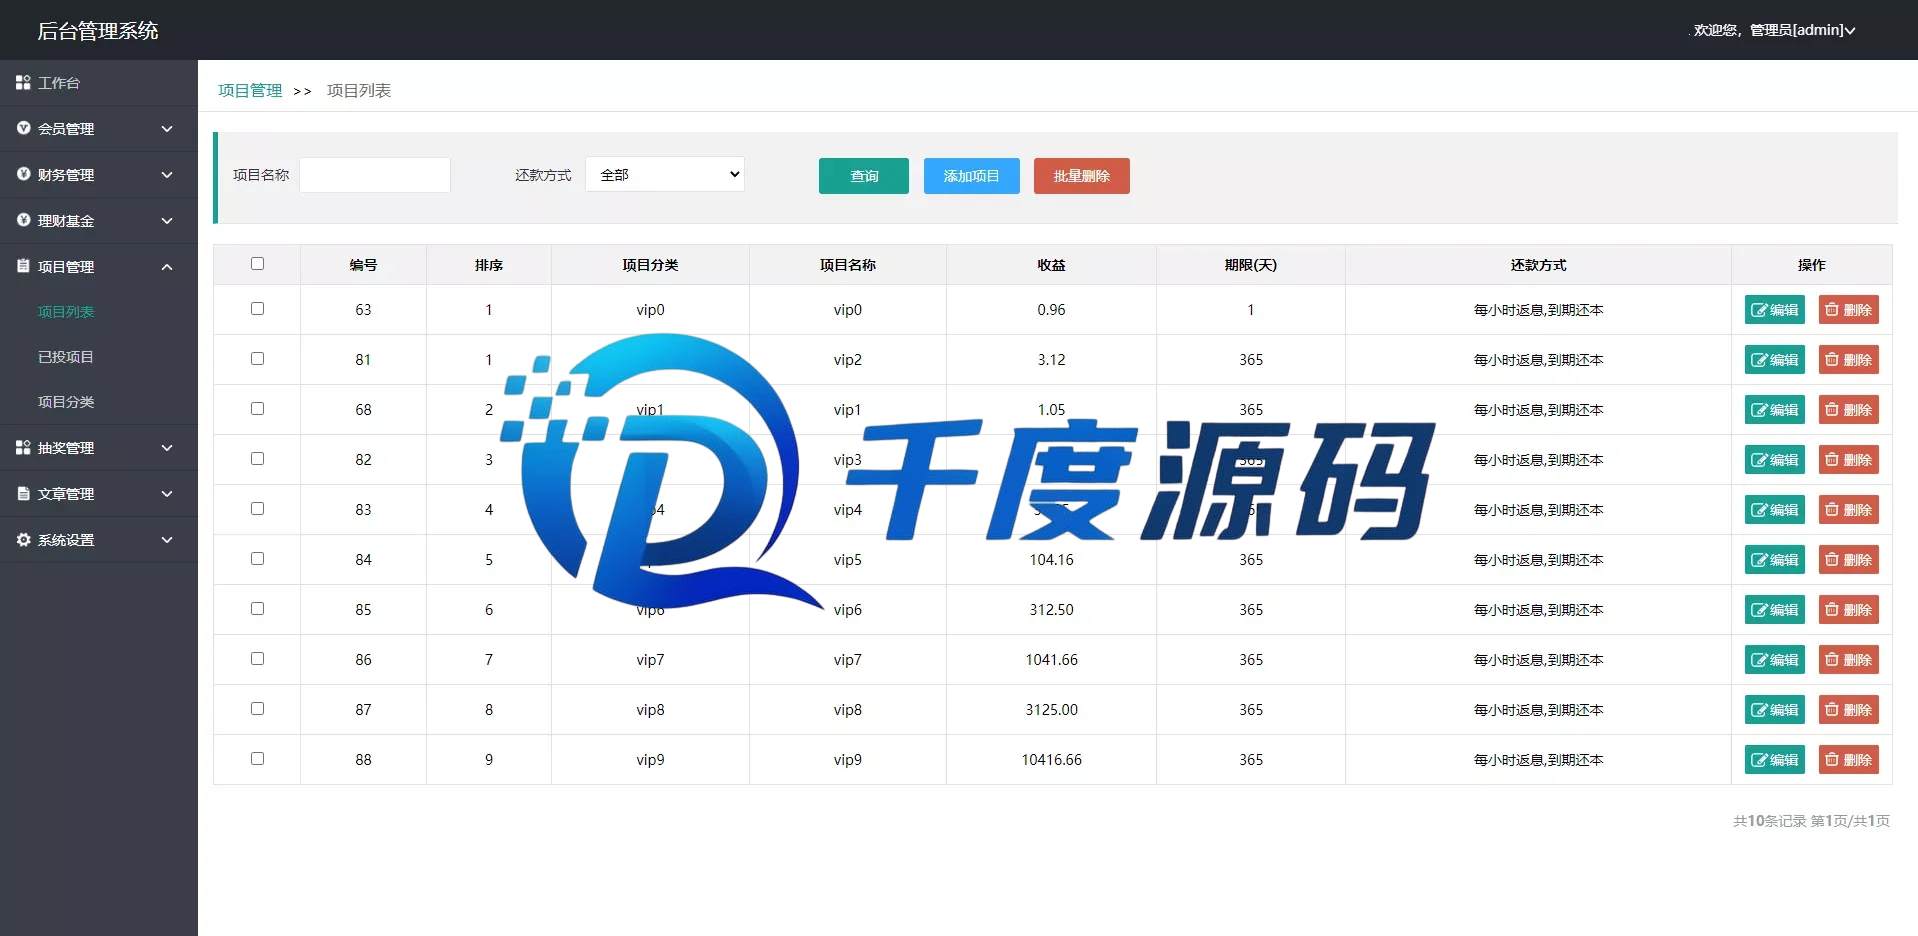This screenshot has width=1918, height=936.
Task: Check the row with 编号 86
Action: click(257, 659)
